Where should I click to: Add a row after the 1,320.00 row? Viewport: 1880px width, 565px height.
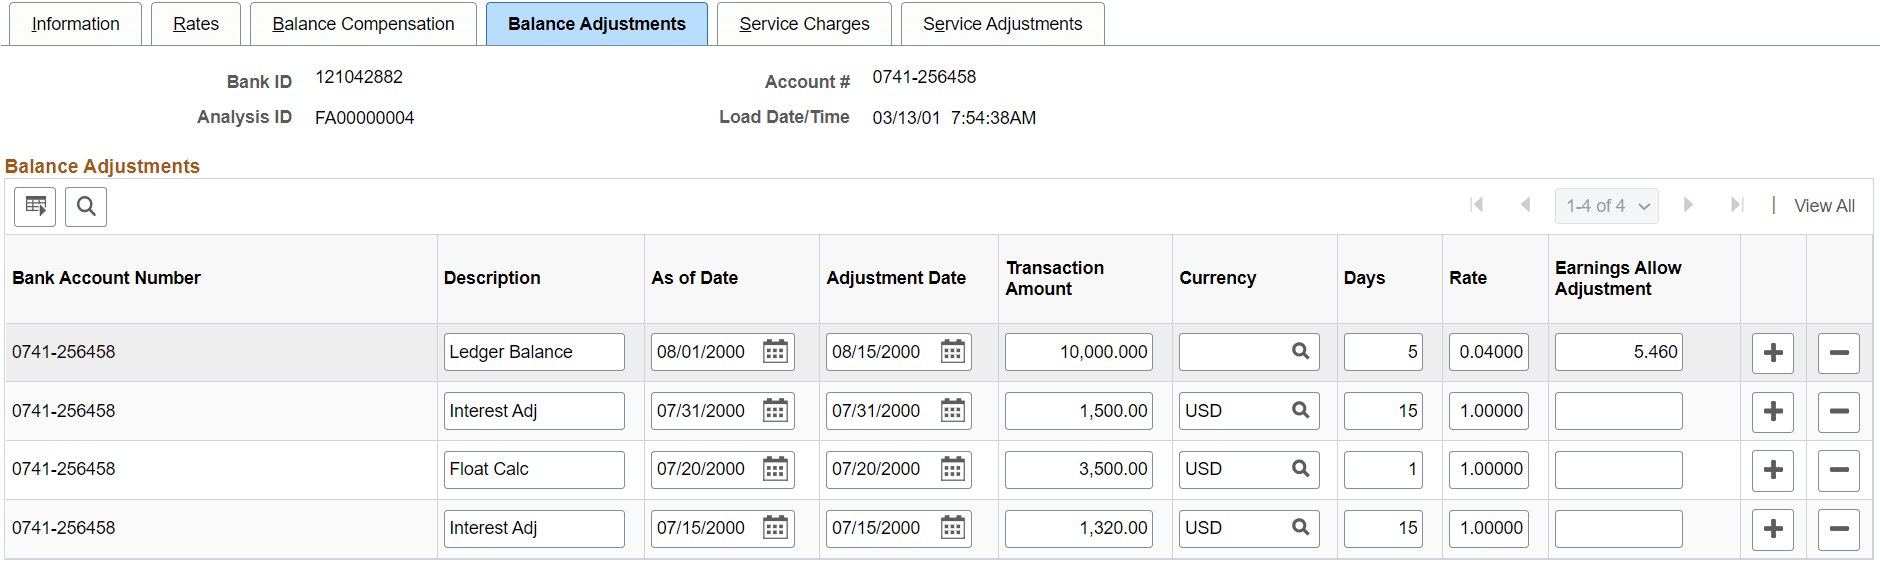coord(1773,529)
